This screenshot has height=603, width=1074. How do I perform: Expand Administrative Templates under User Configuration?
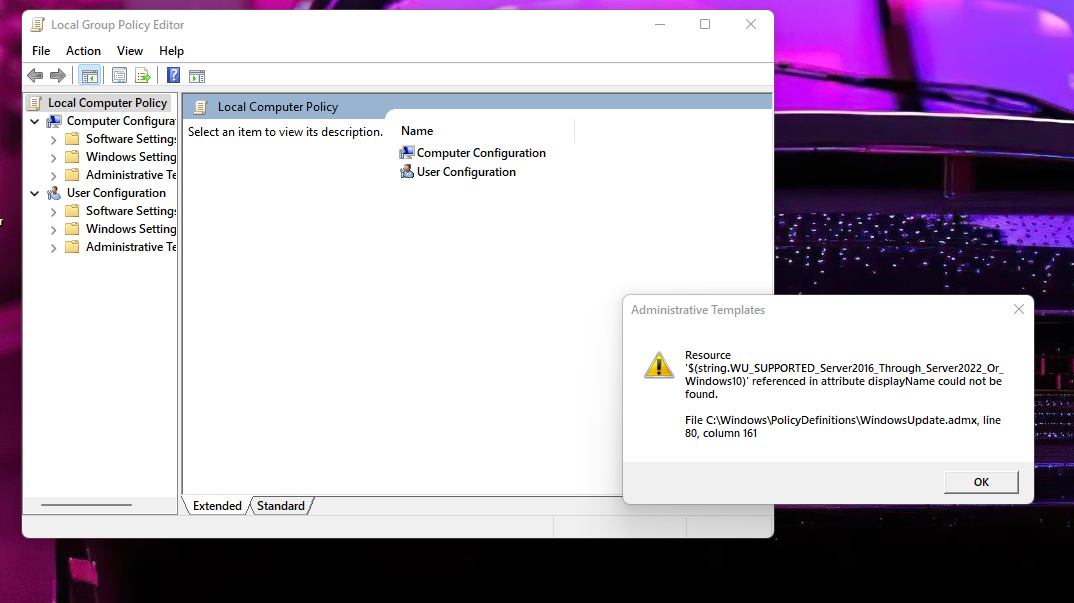(x=54, y=248)
